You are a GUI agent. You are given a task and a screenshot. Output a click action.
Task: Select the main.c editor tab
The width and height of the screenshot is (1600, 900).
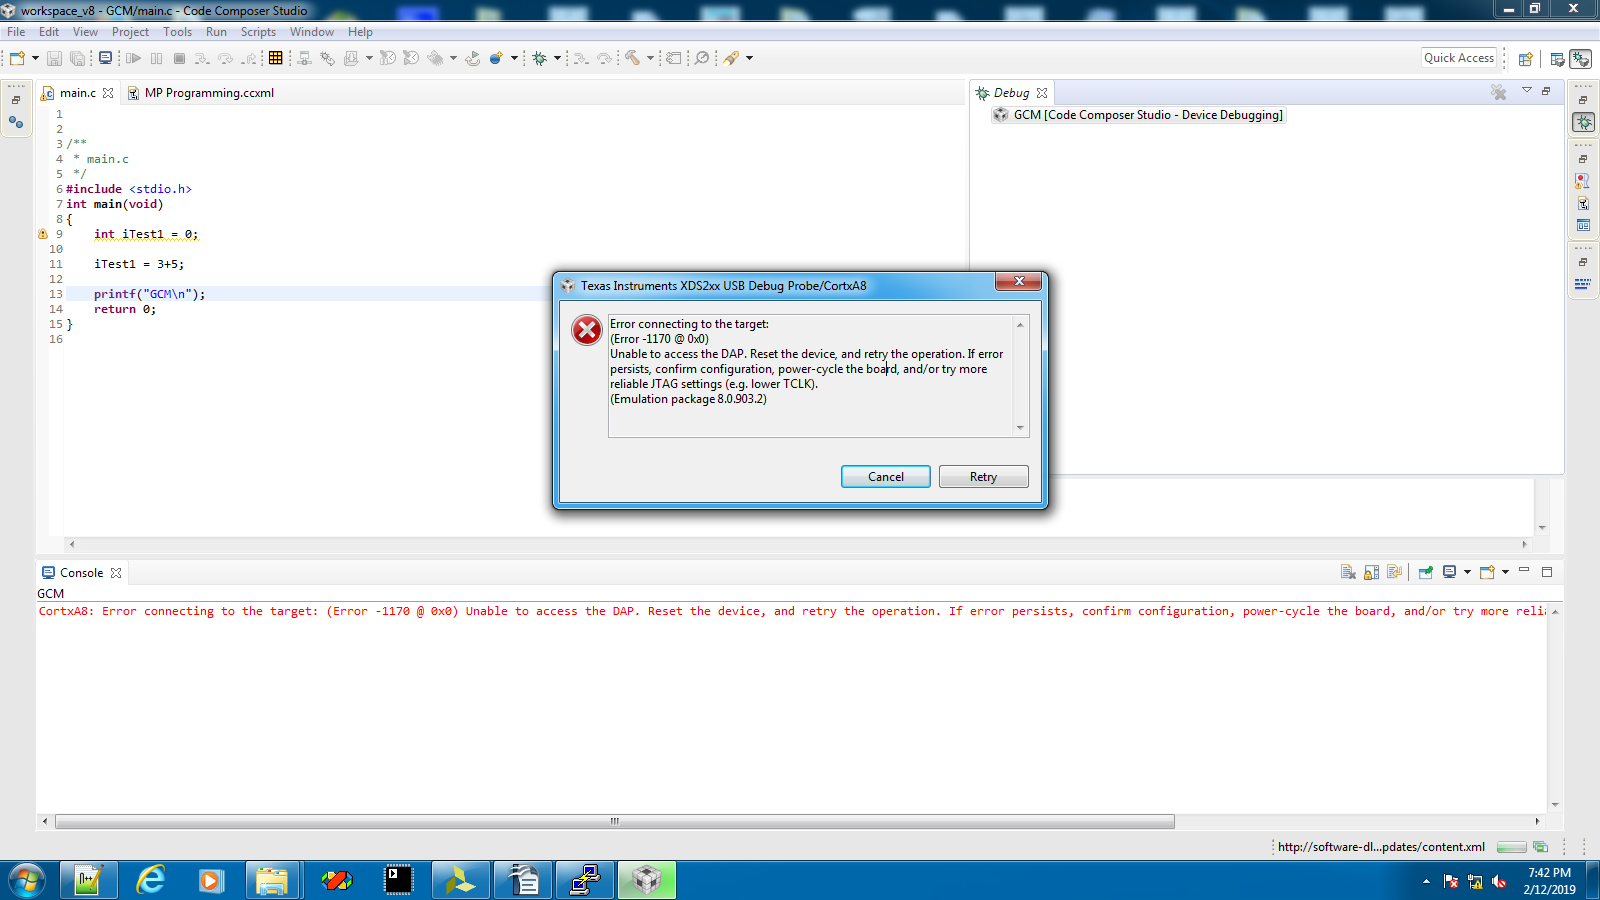point(78,93)
